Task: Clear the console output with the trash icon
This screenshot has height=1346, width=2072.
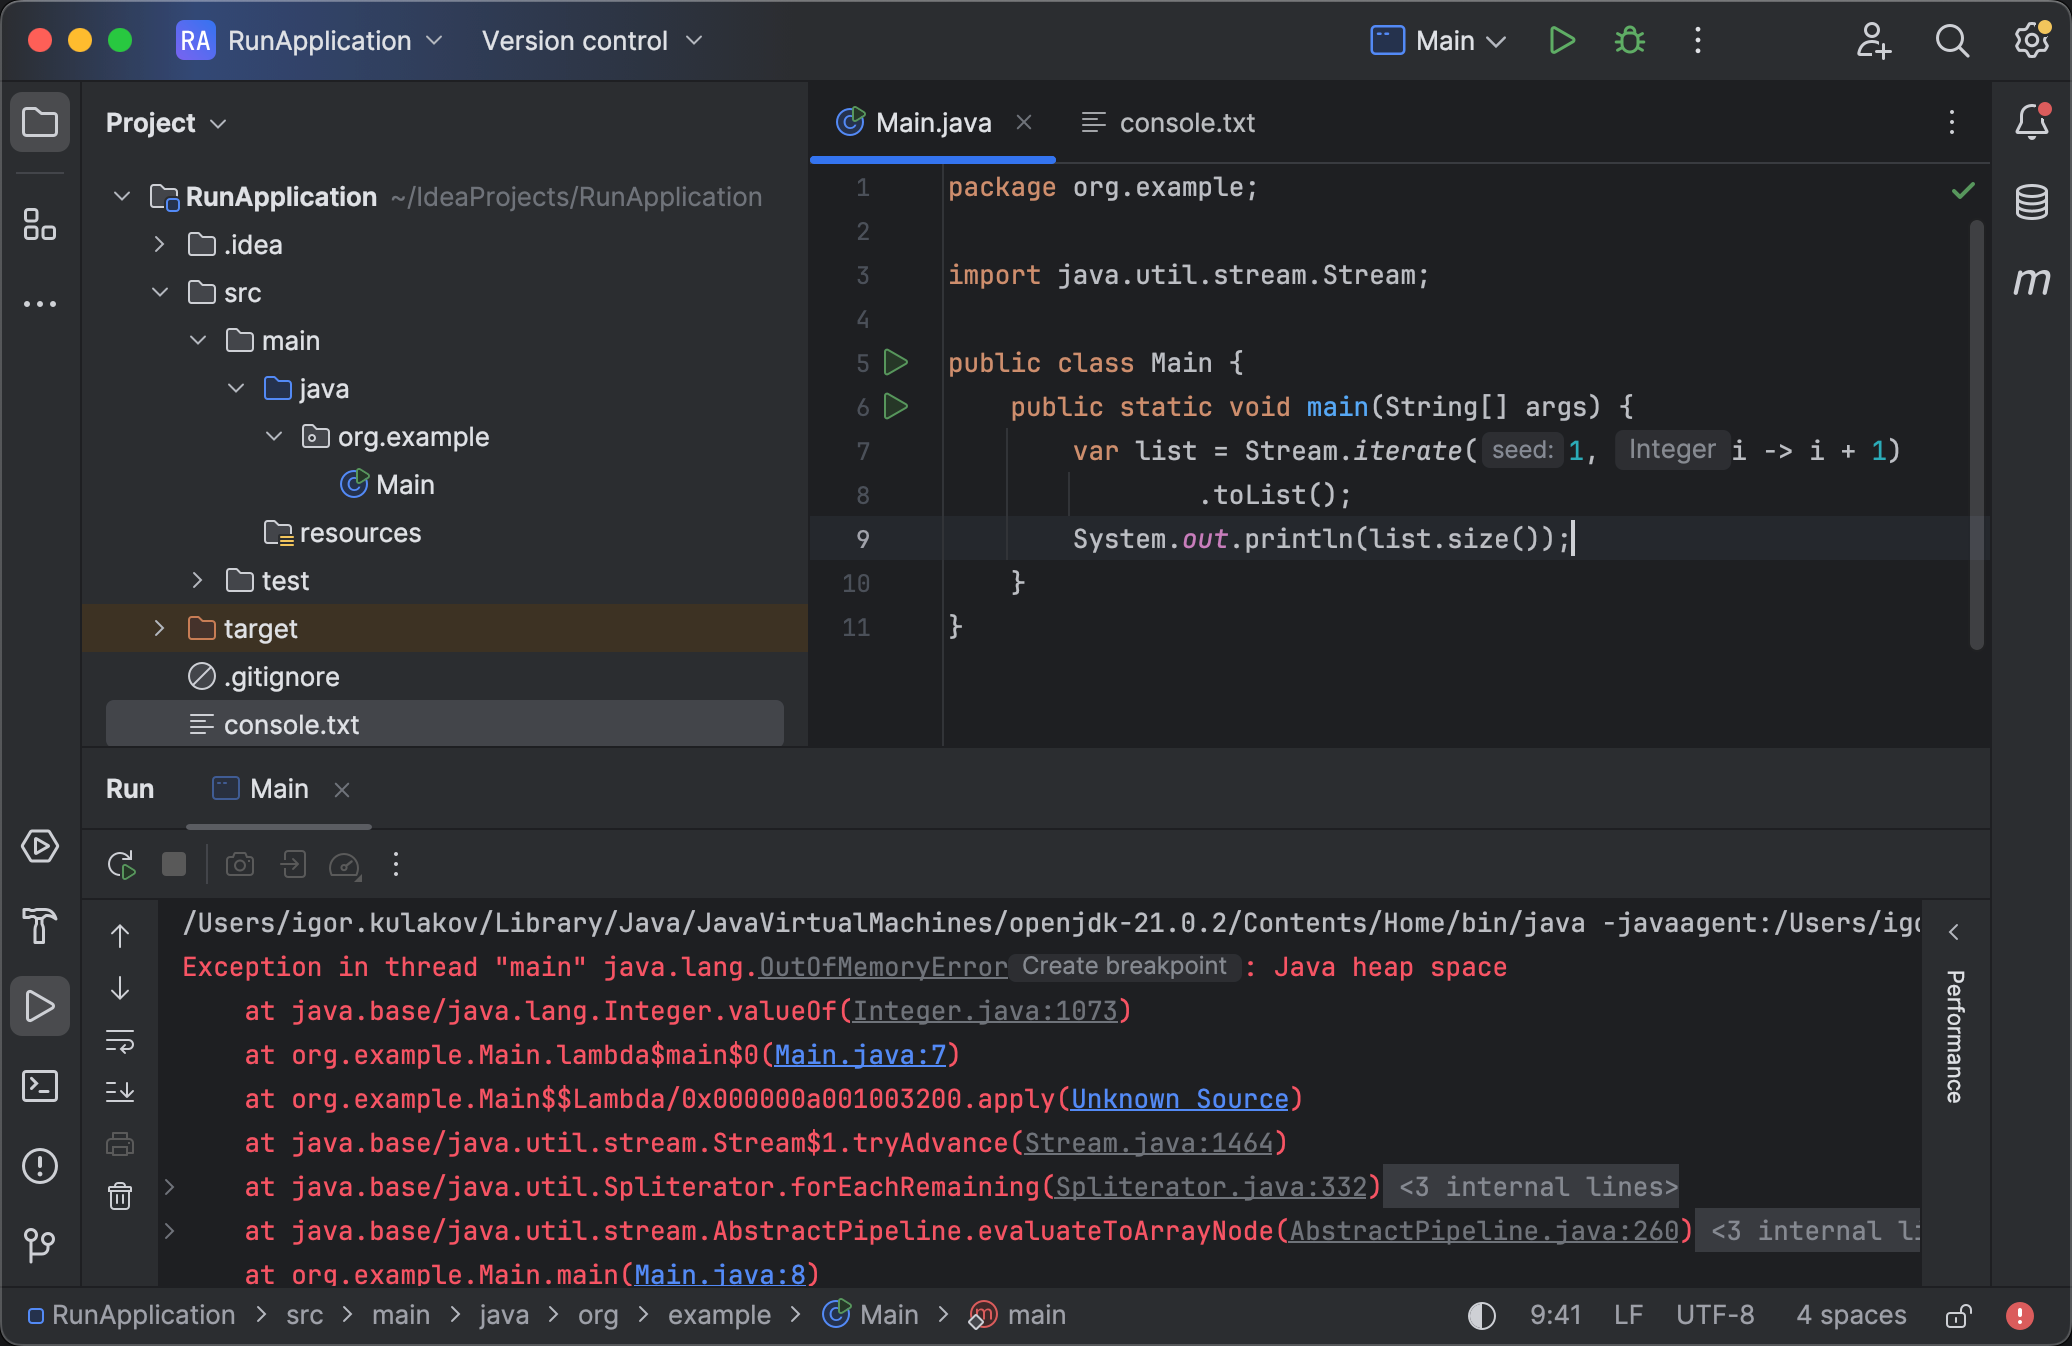Action: (120, 1198)
